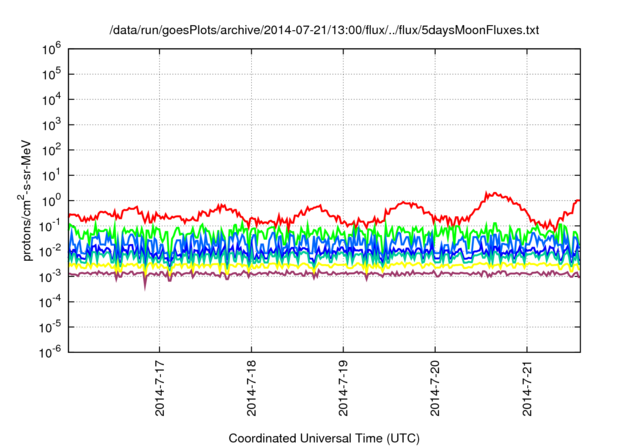Click the 10^-6 y-axis tick label
Viewport: 640px width, 448px height.
50,351
